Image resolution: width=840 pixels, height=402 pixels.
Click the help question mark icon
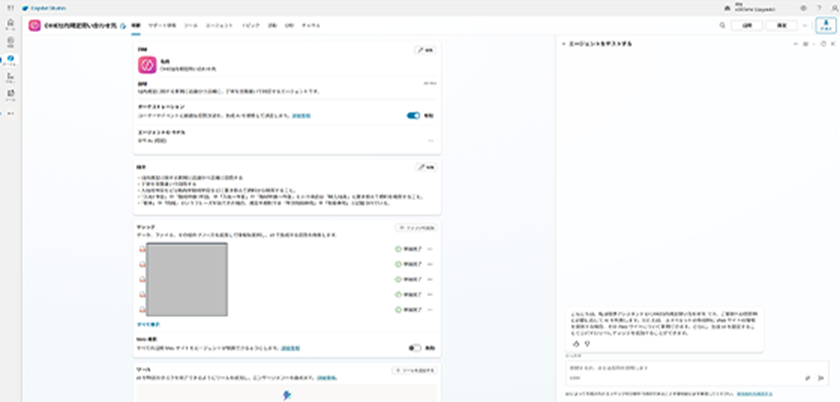click(x=818, y=7)
